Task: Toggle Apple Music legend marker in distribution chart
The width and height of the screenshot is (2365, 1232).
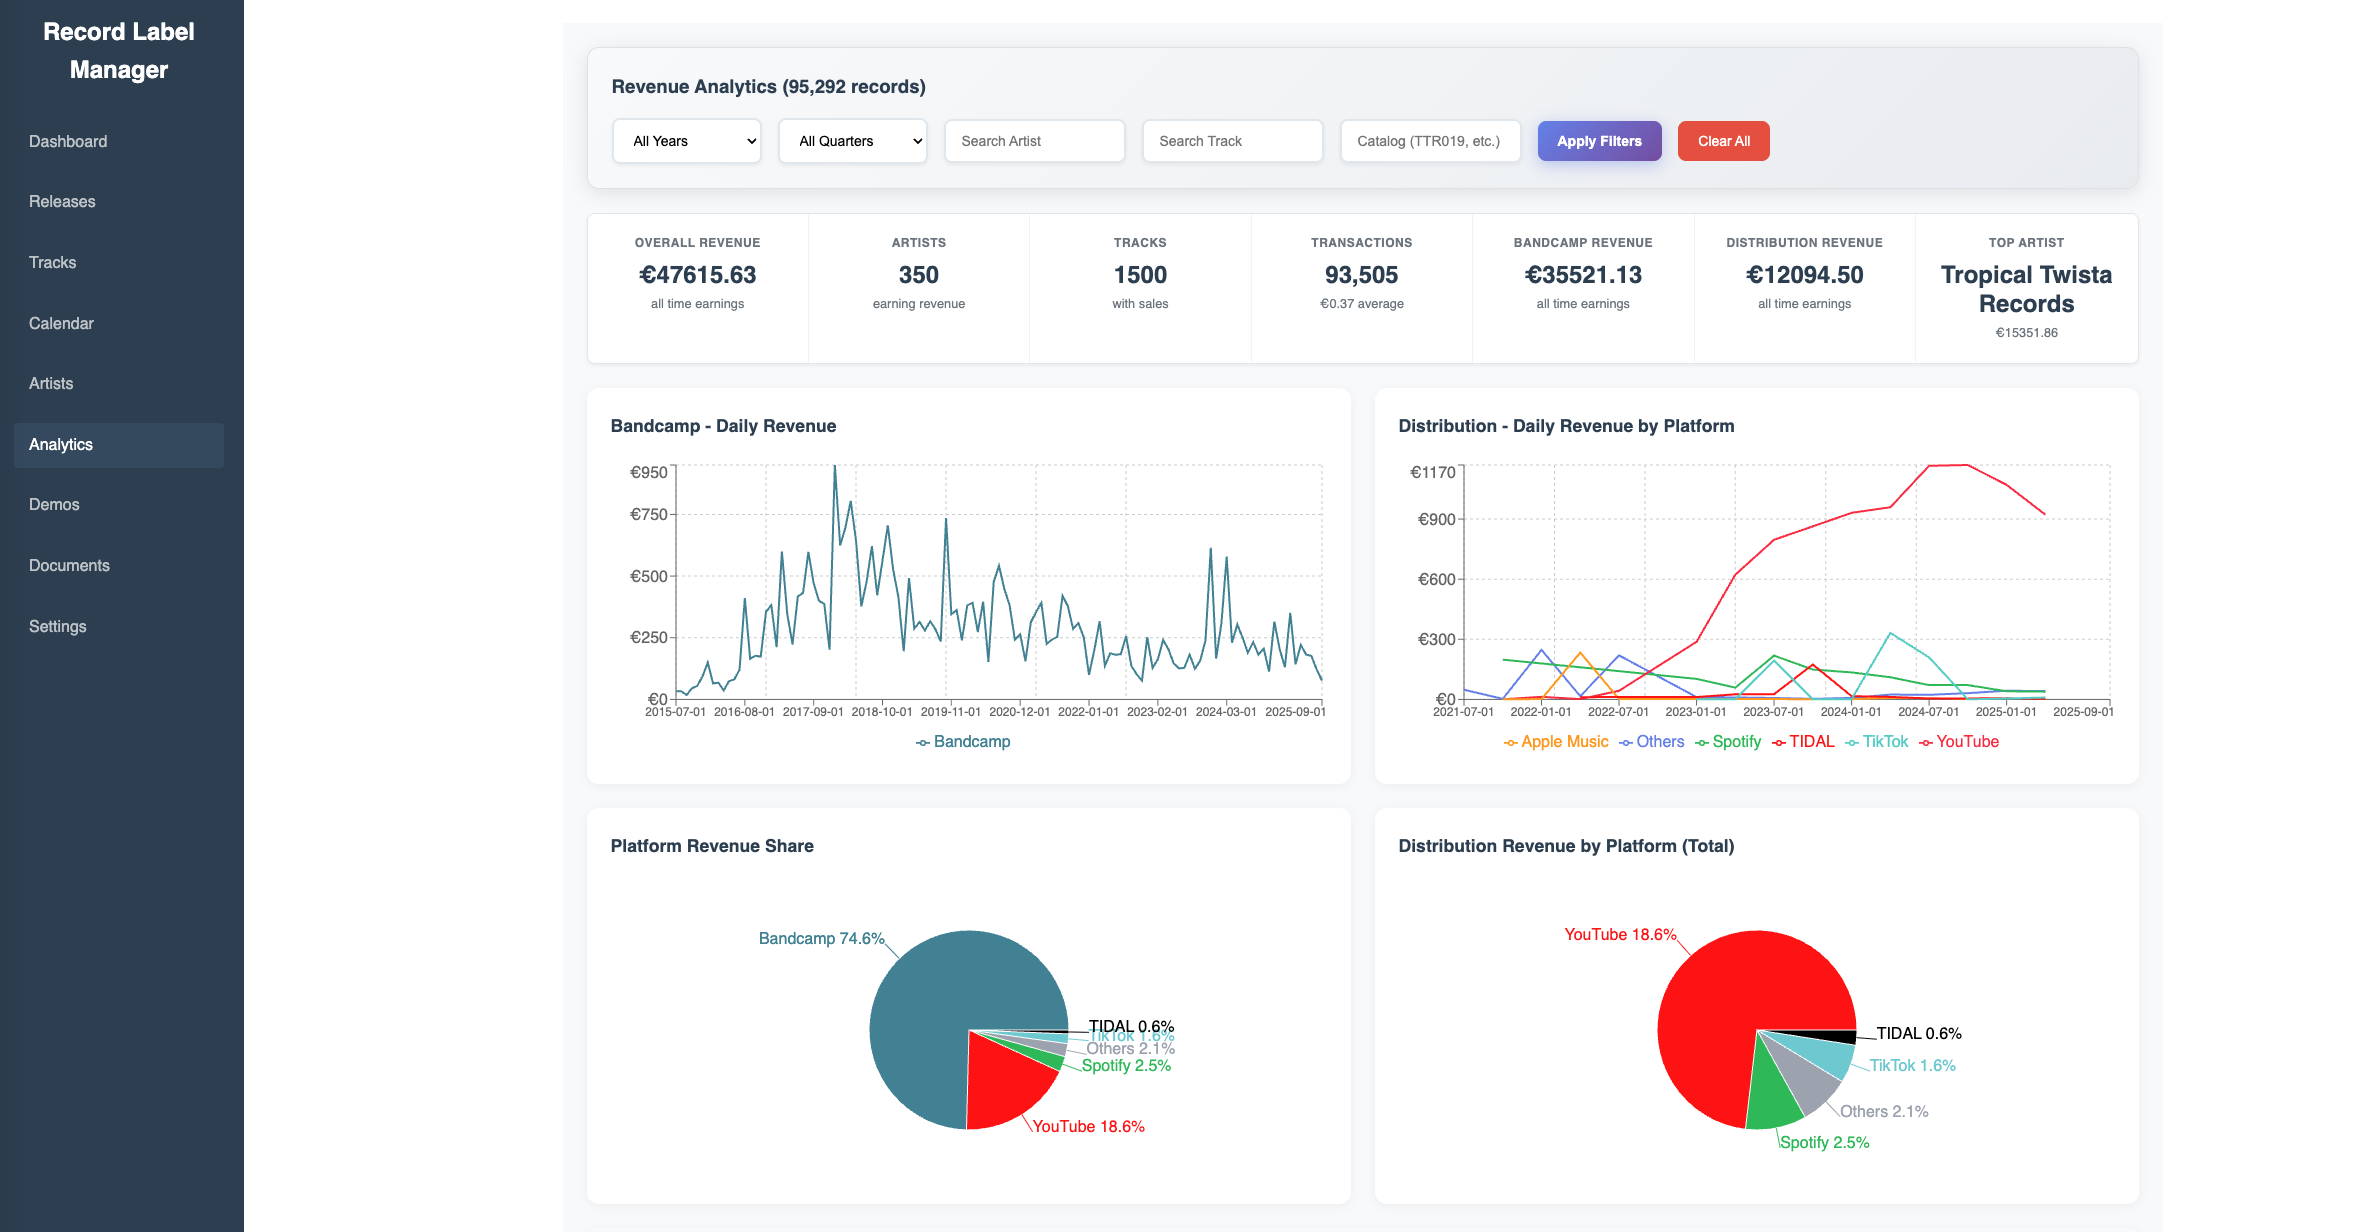Action: (1510, 742)
